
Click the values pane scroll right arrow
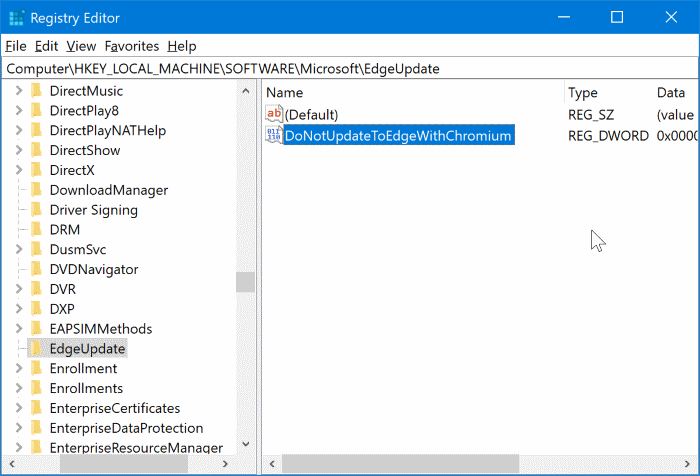coord(687,464)
